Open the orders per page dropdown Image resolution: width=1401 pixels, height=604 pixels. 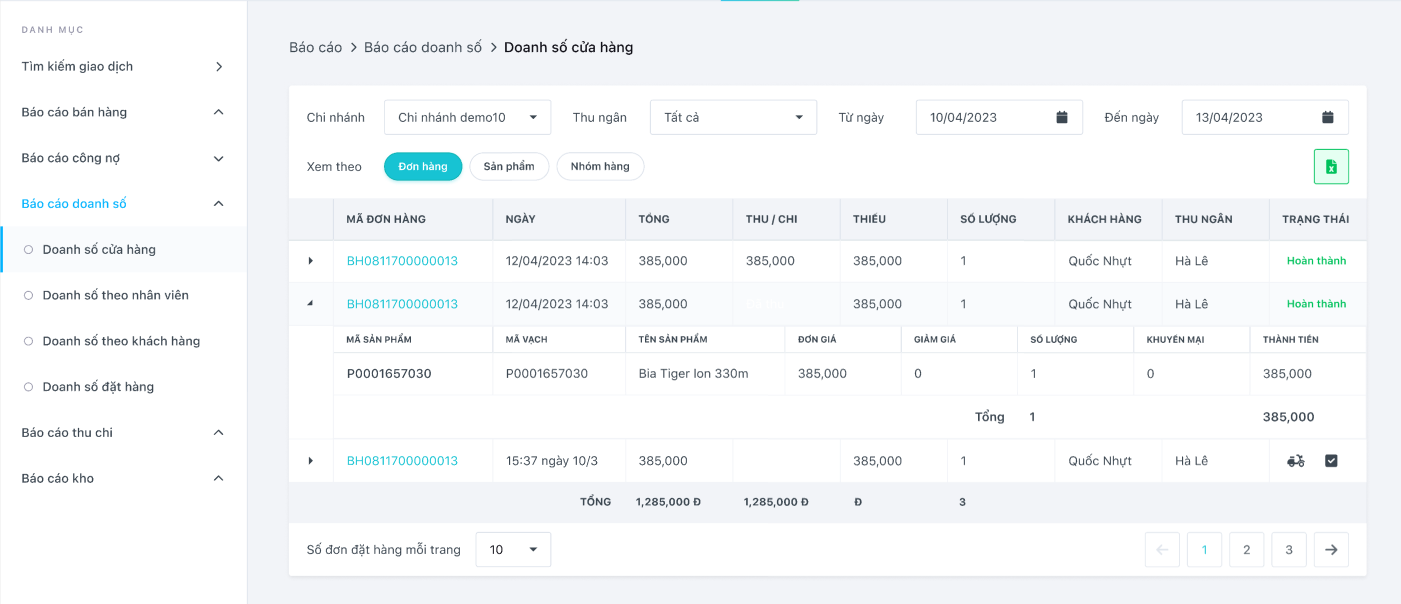pyautogui.click(x=513, y=549)
